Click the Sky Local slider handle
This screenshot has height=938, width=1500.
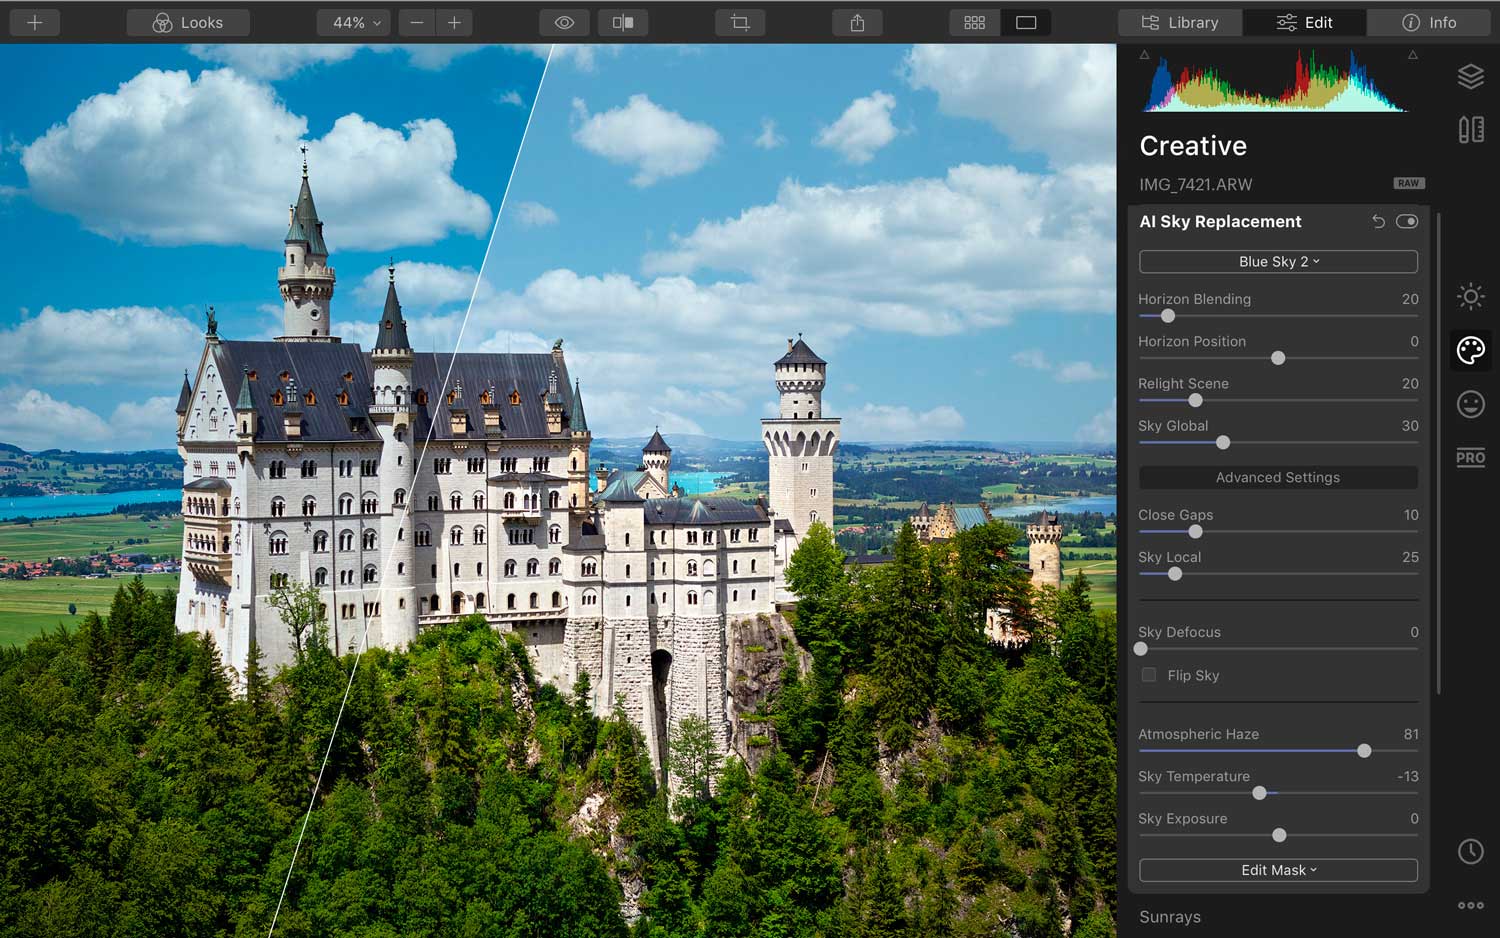(1175, 574)
